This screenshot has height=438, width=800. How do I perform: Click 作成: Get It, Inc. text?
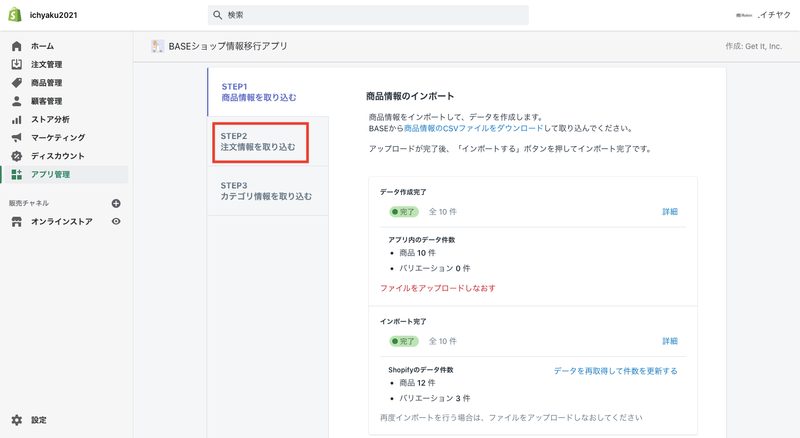[754, 46]
